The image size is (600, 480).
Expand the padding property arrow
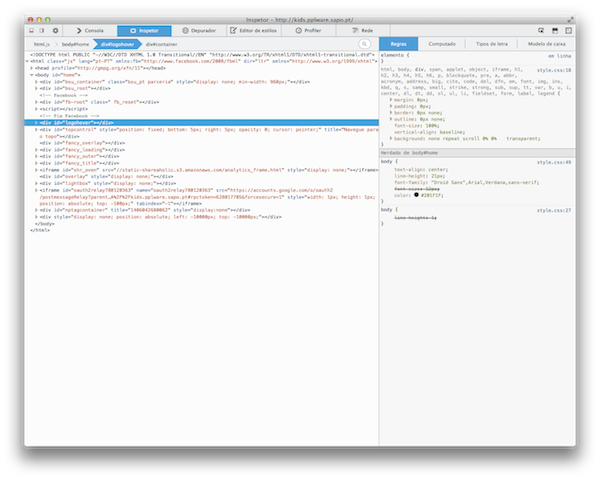coord(391,106)
